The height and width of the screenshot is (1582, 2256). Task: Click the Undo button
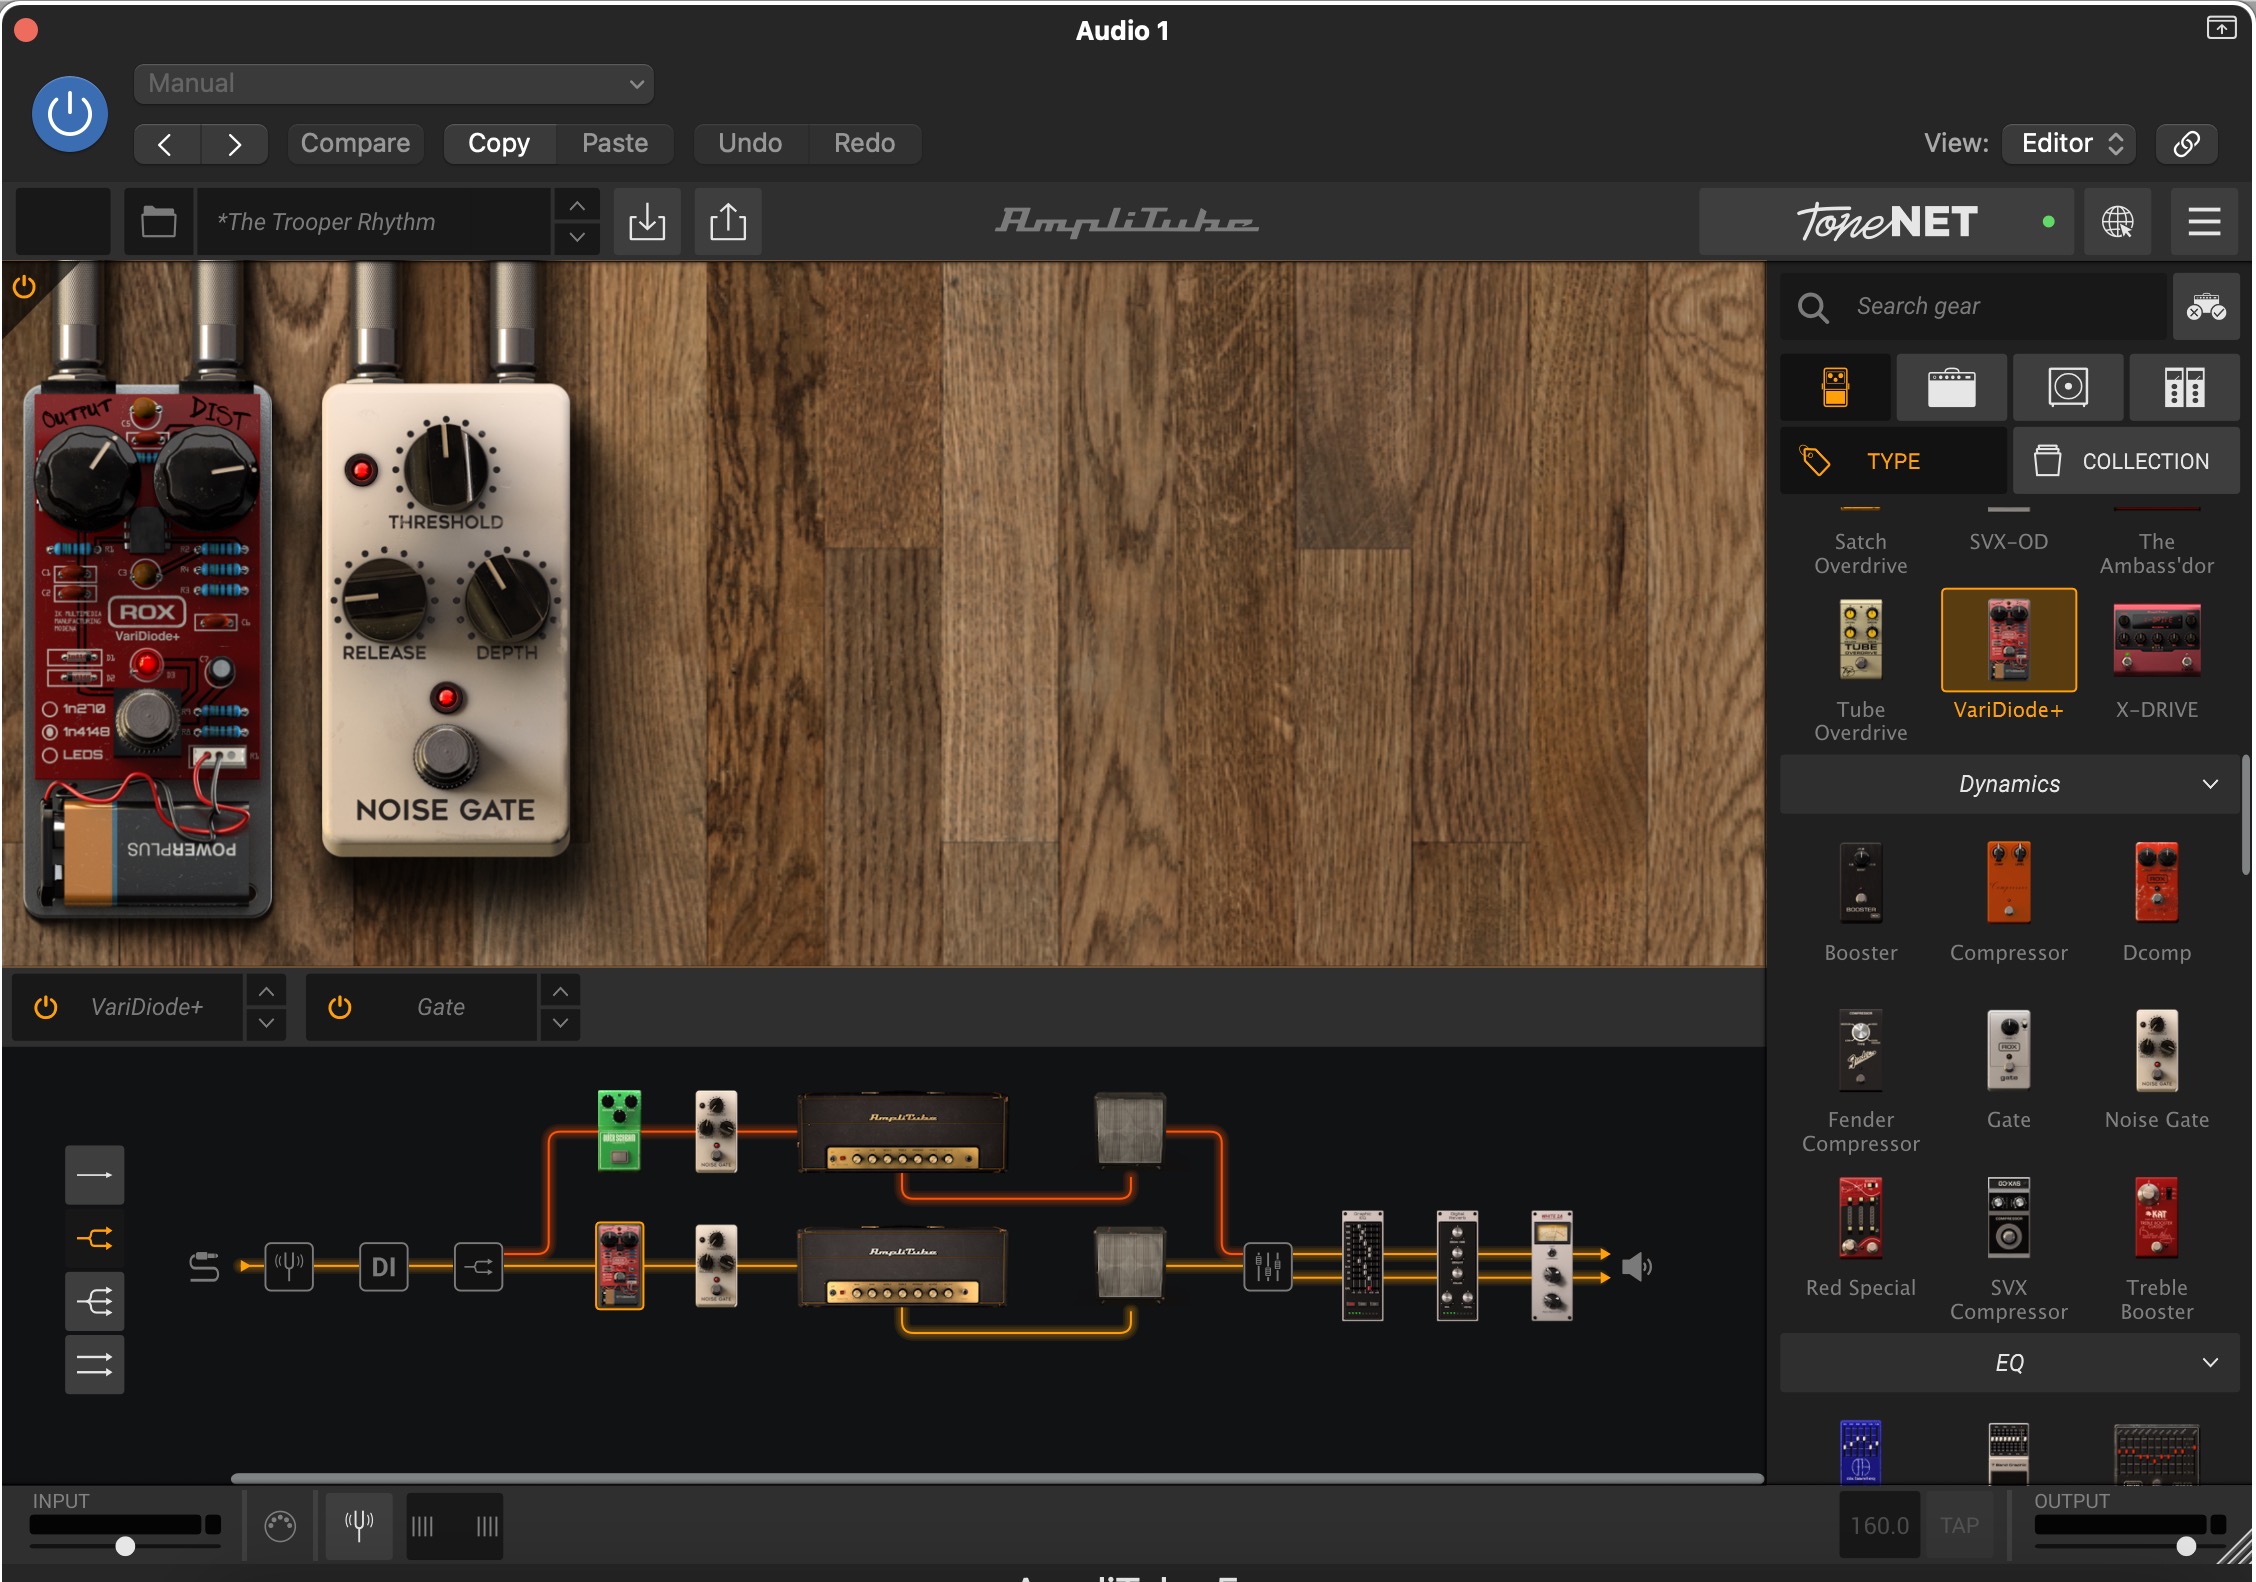pos(750,143)
